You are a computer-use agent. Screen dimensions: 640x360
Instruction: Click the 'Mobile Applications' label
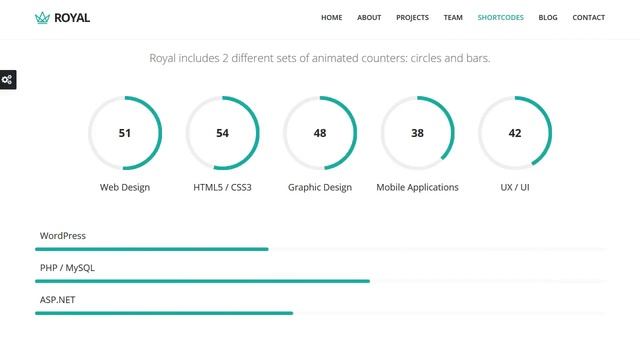418,187
